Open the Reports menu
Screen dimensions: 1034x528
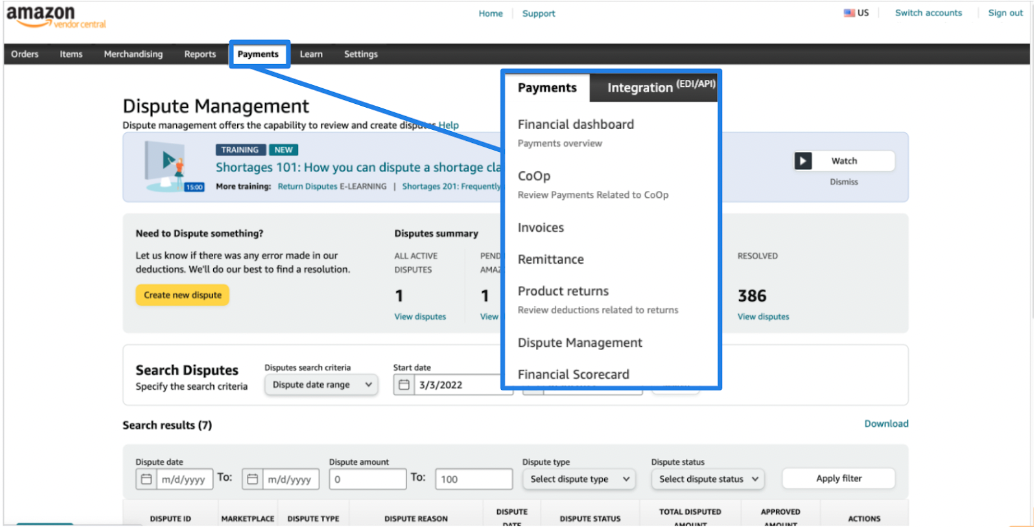tap(200, 54)
